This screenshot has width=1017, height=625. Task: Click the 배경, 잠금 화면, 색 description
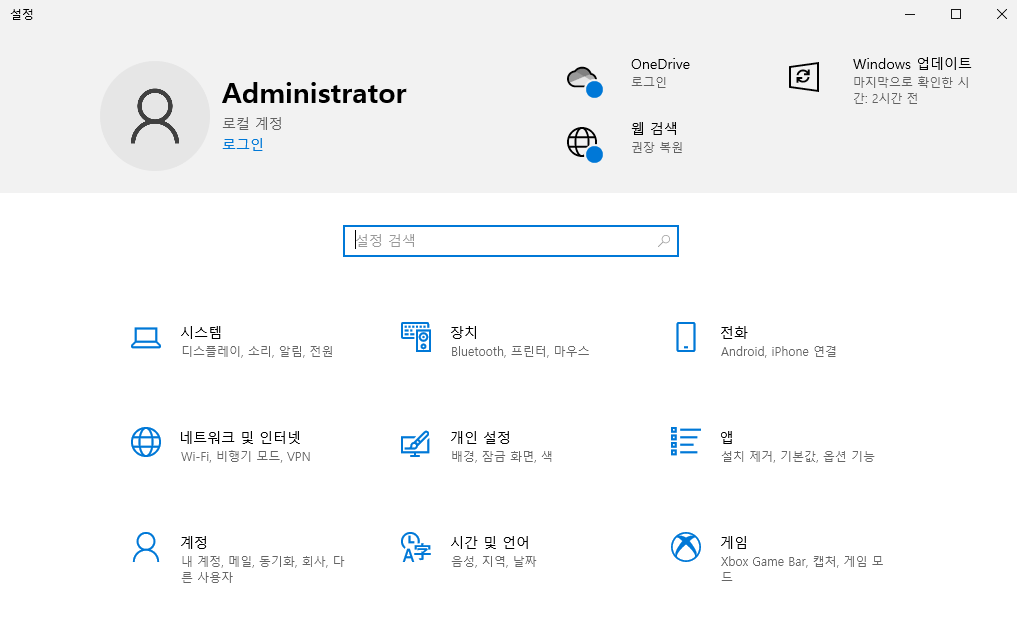(501, 456)
